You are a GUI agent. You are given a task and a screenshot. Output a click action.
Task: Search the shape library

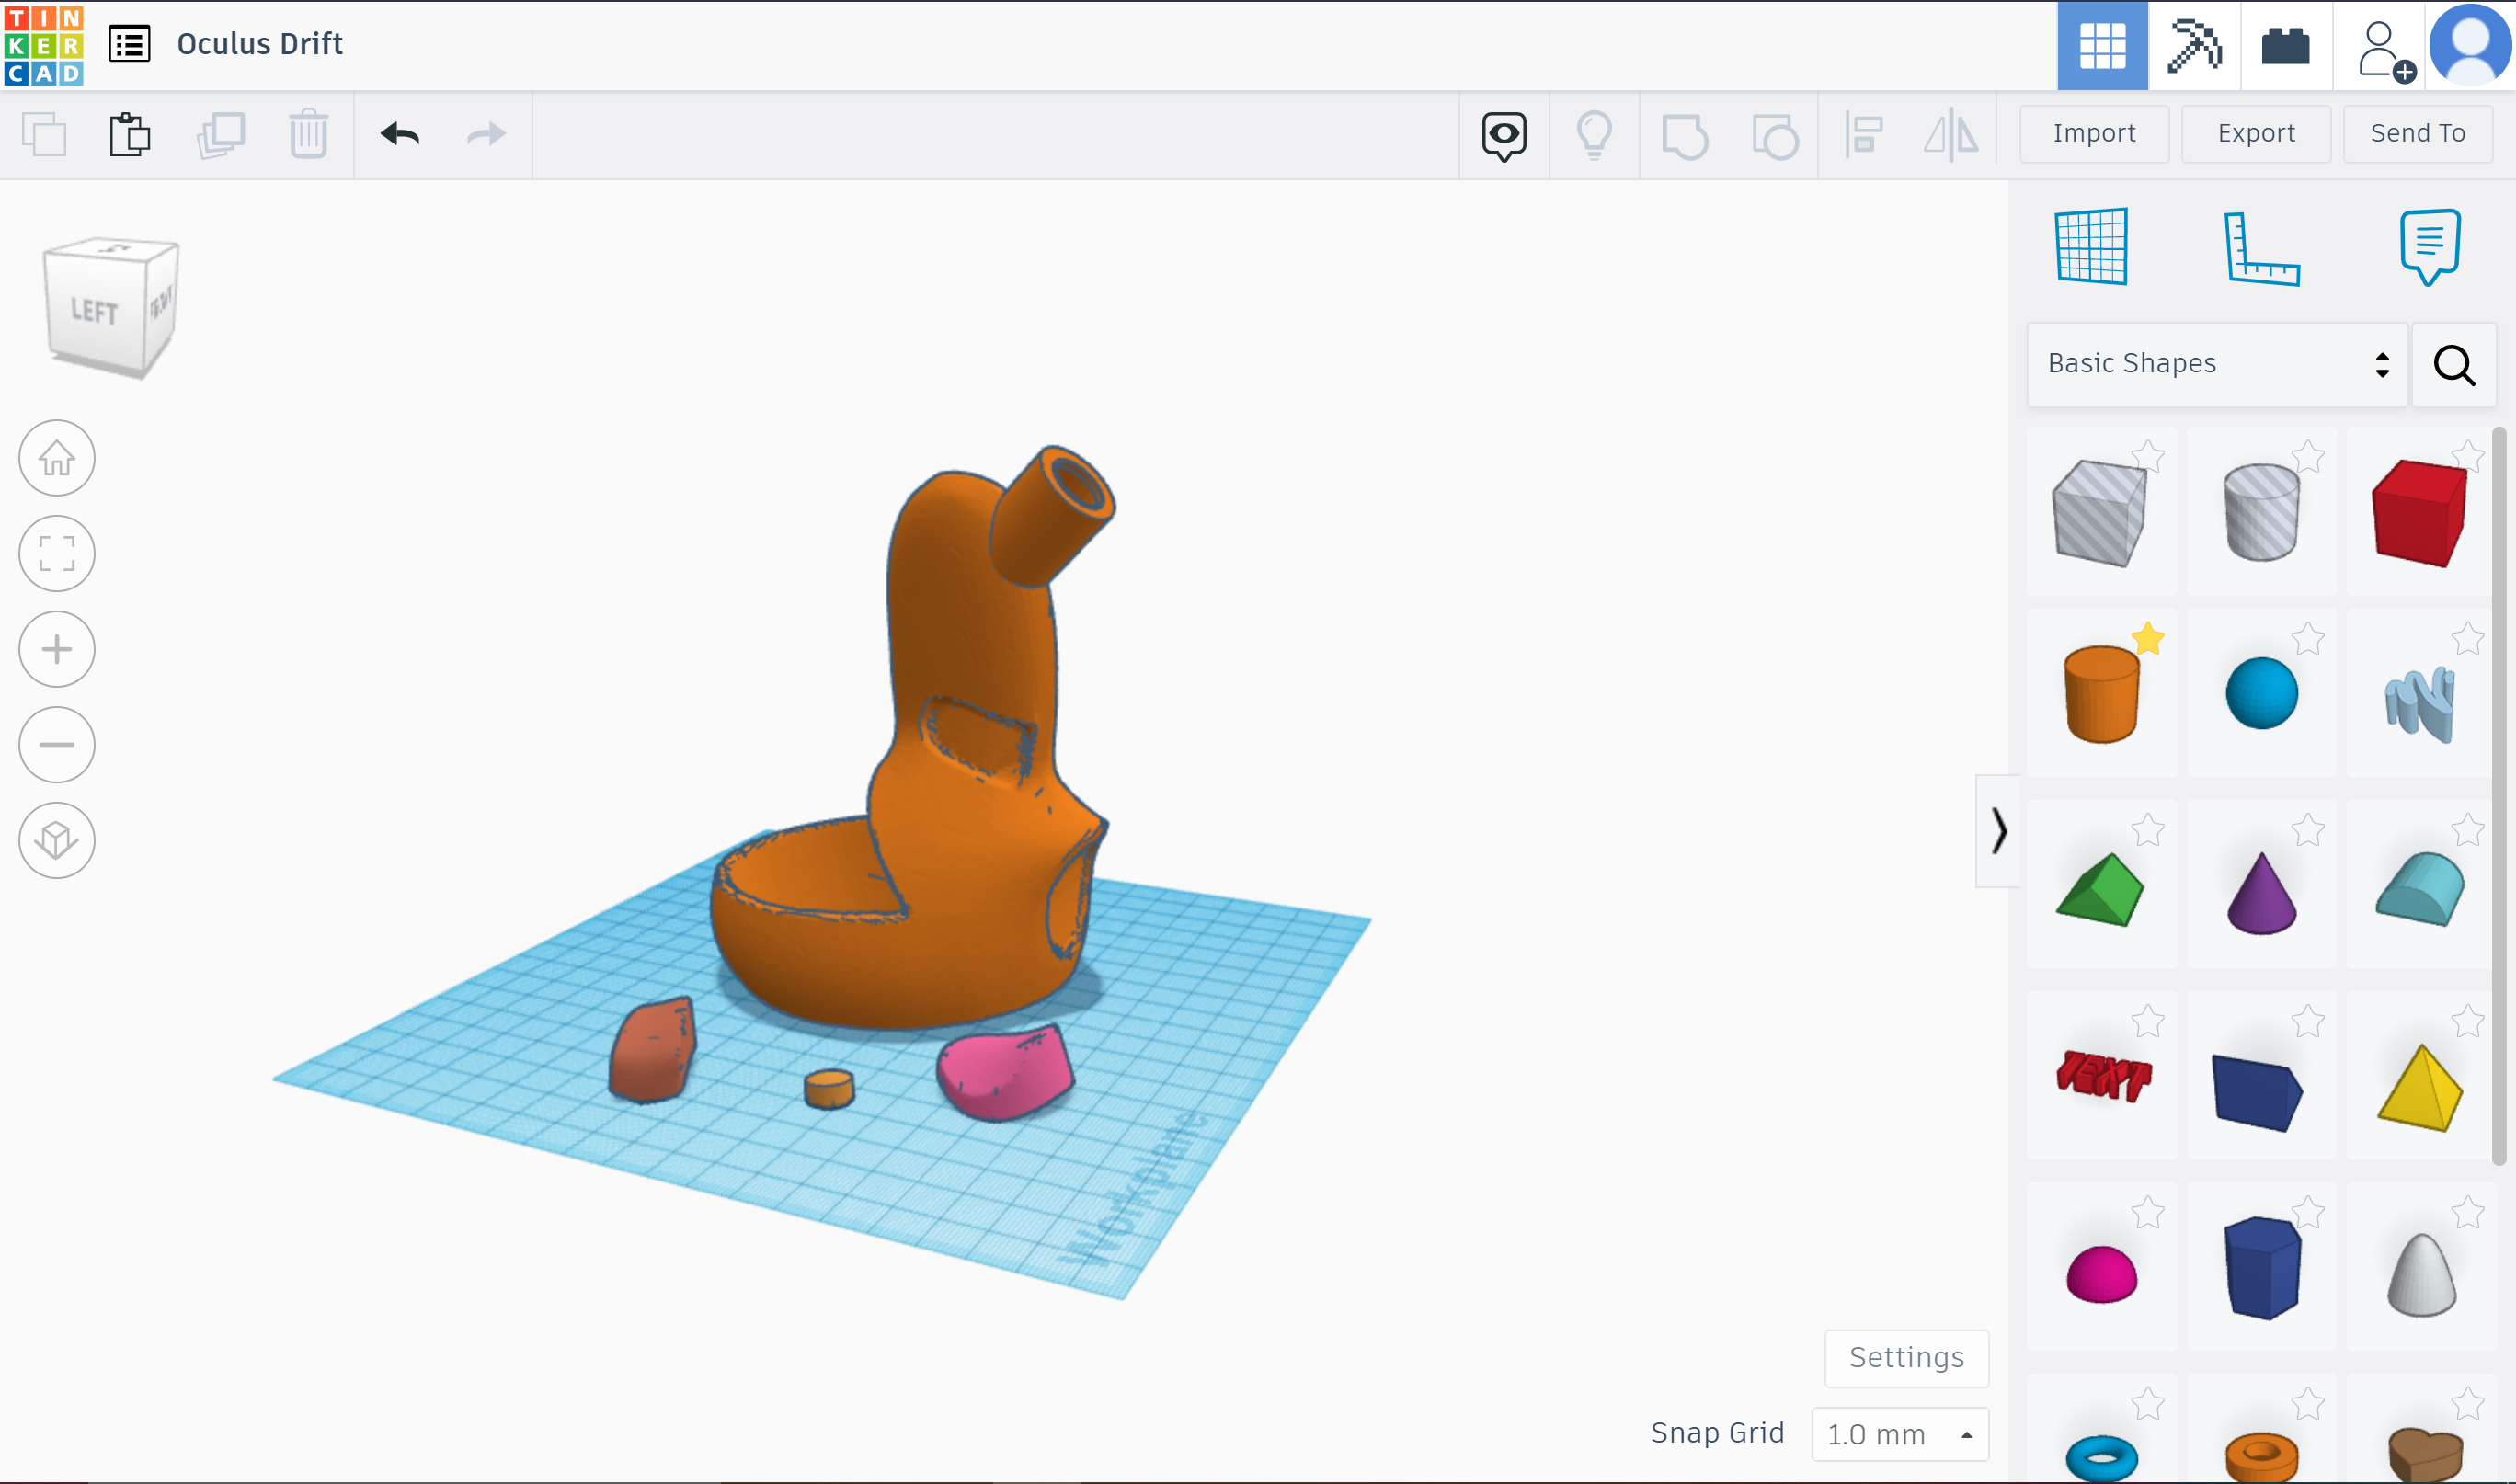pyautogui.click(x=2454, y=364)
